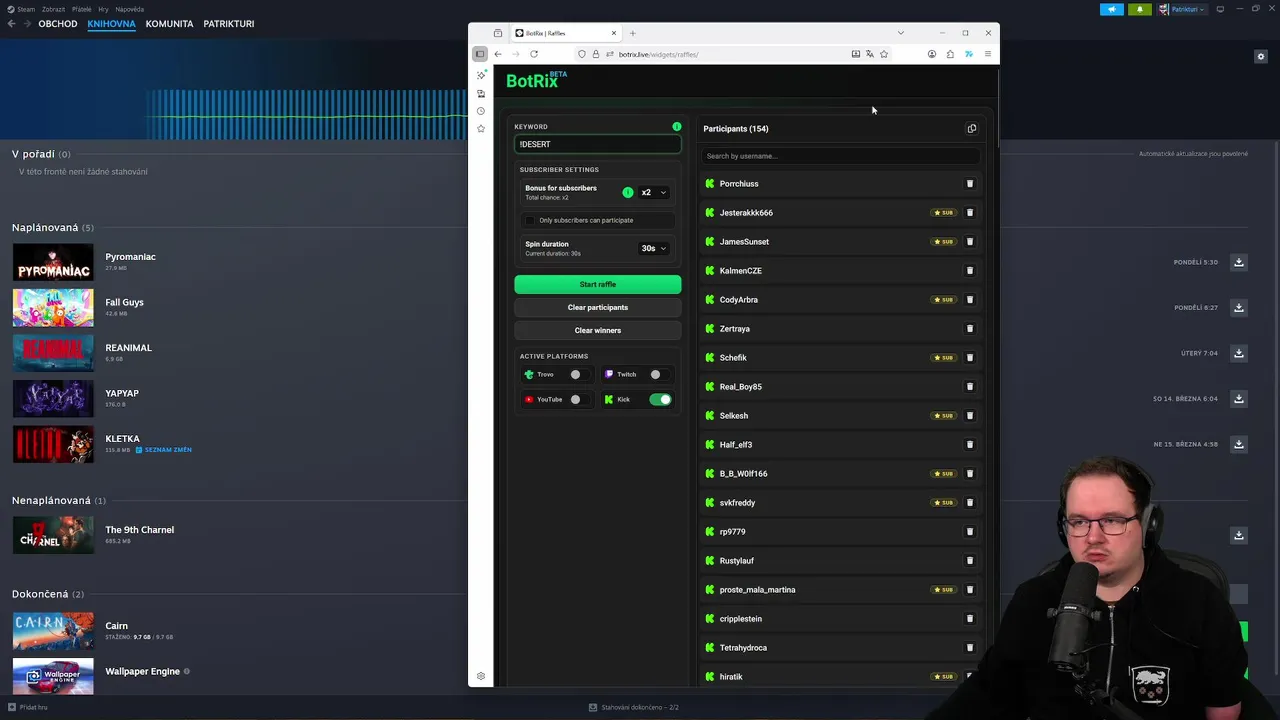Go back in the browser window
This screenshot has width=1280, height=720.
(498, 54)
